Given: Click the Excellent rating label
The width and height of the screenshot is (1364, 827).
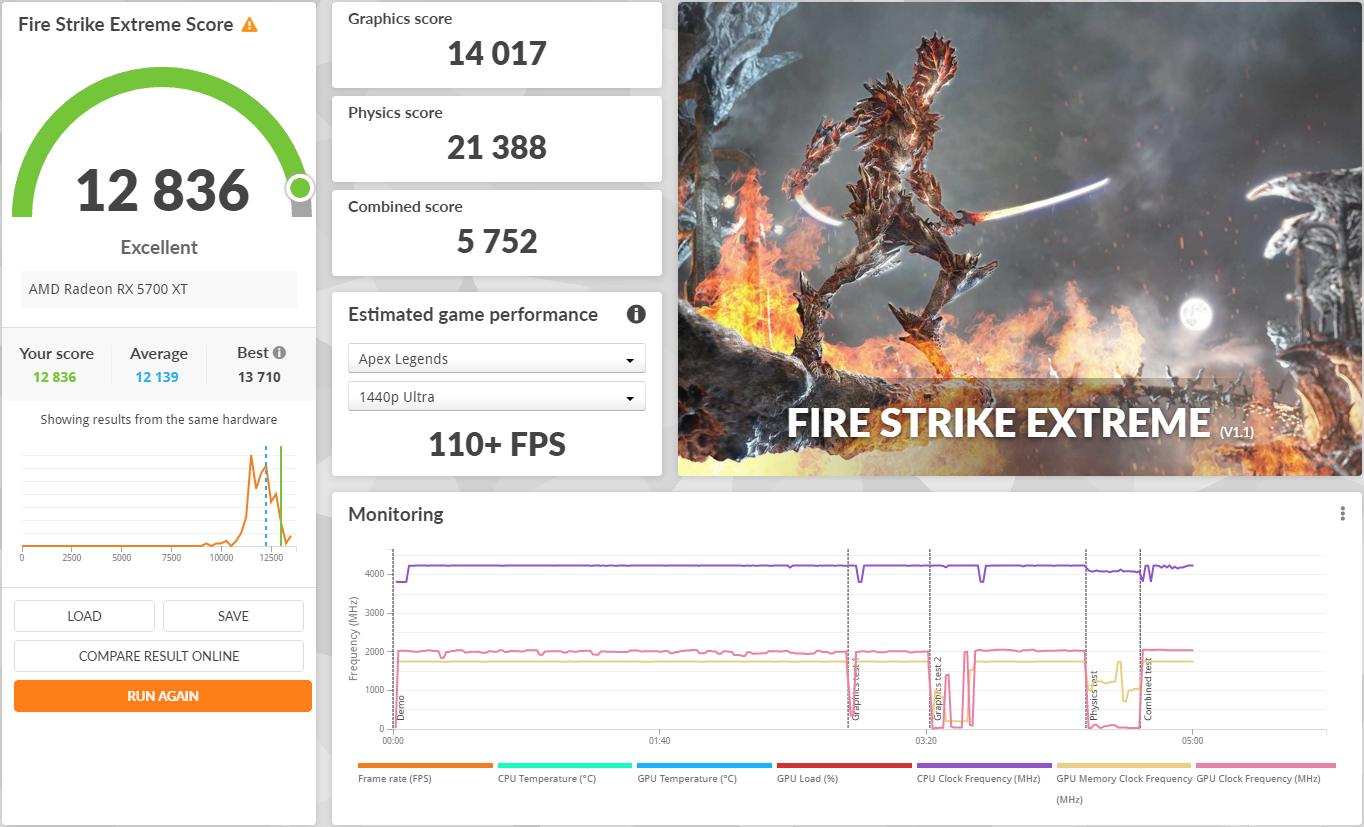Looking at the screenshot, I should coord(159,247).
